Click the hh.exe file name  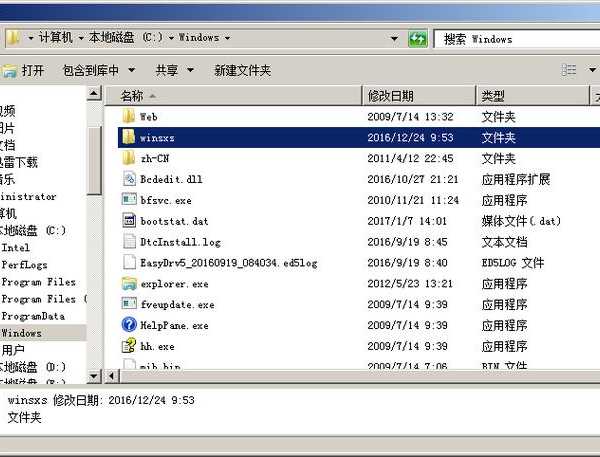click(x=157, y=346)
